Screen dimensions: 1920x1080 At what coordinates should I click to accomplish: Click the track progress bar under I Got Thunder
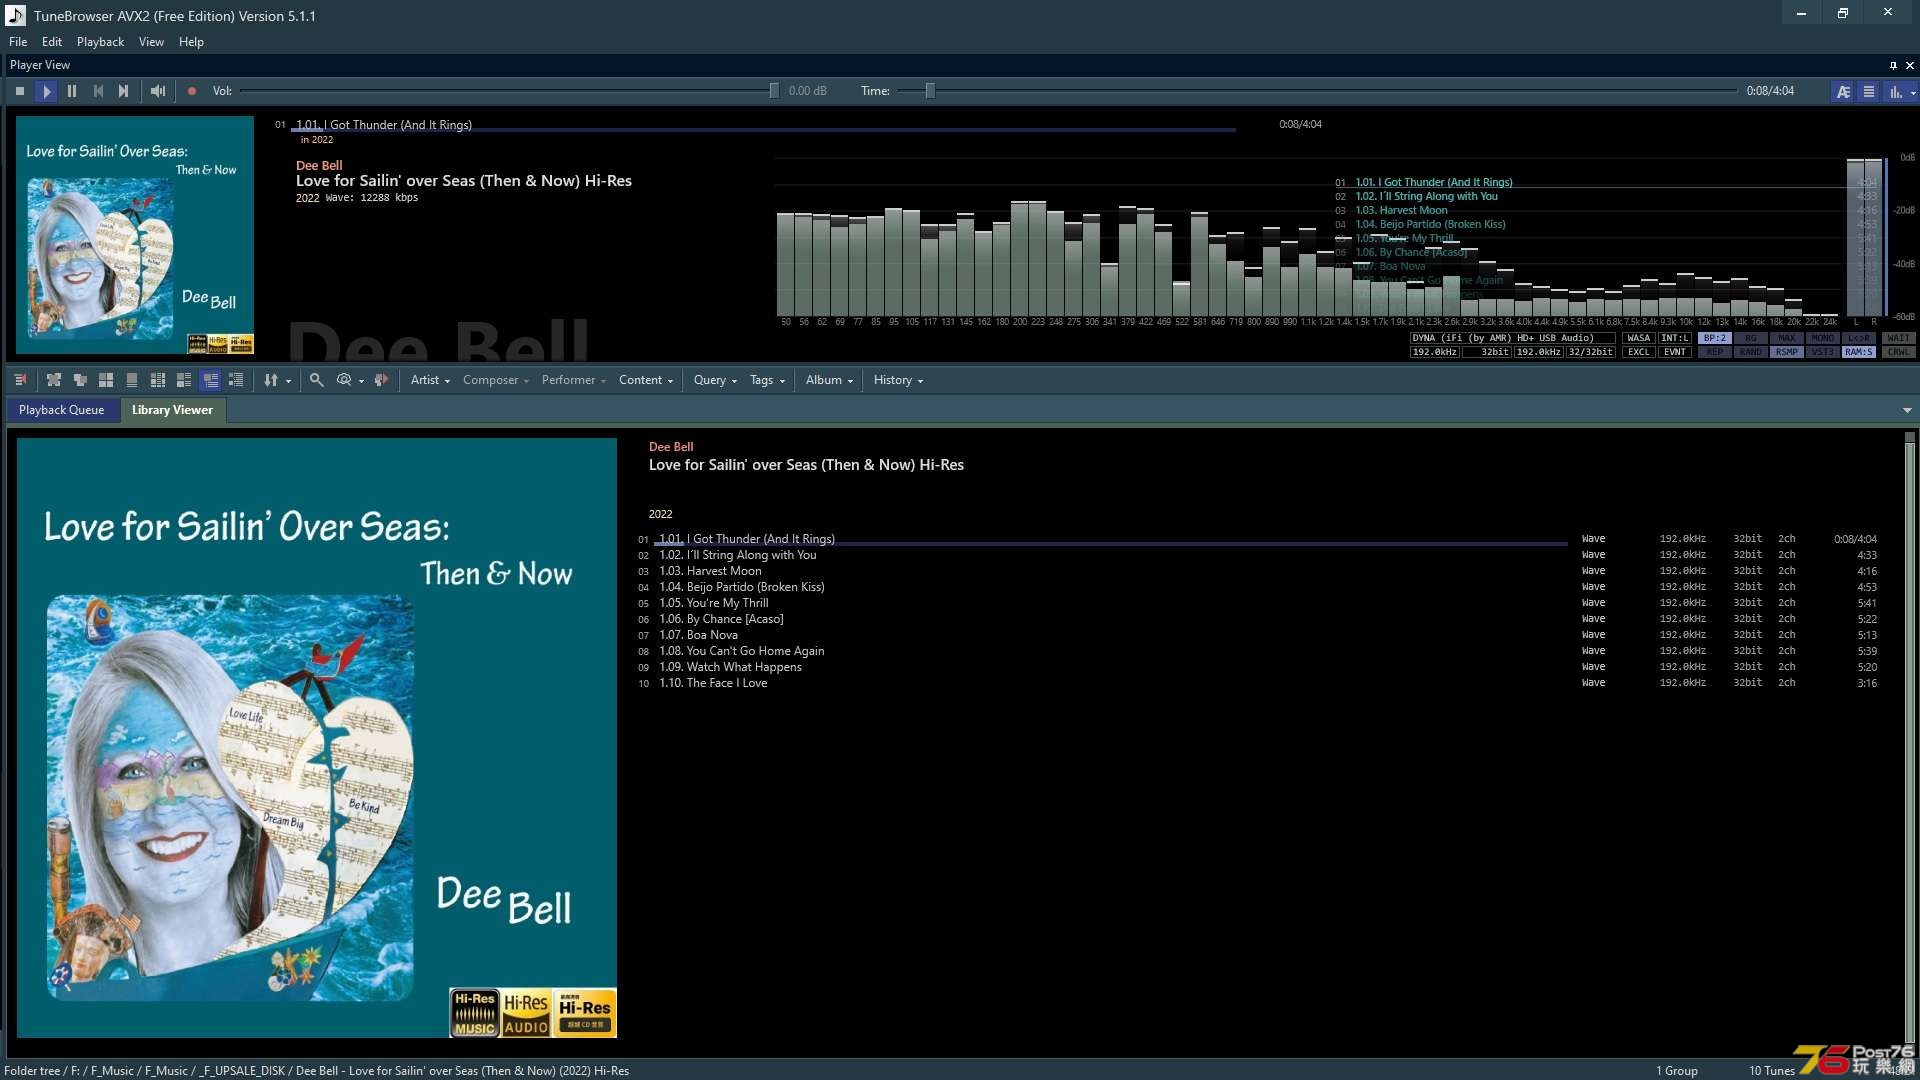pyautogui.click(x=764, y=130)
